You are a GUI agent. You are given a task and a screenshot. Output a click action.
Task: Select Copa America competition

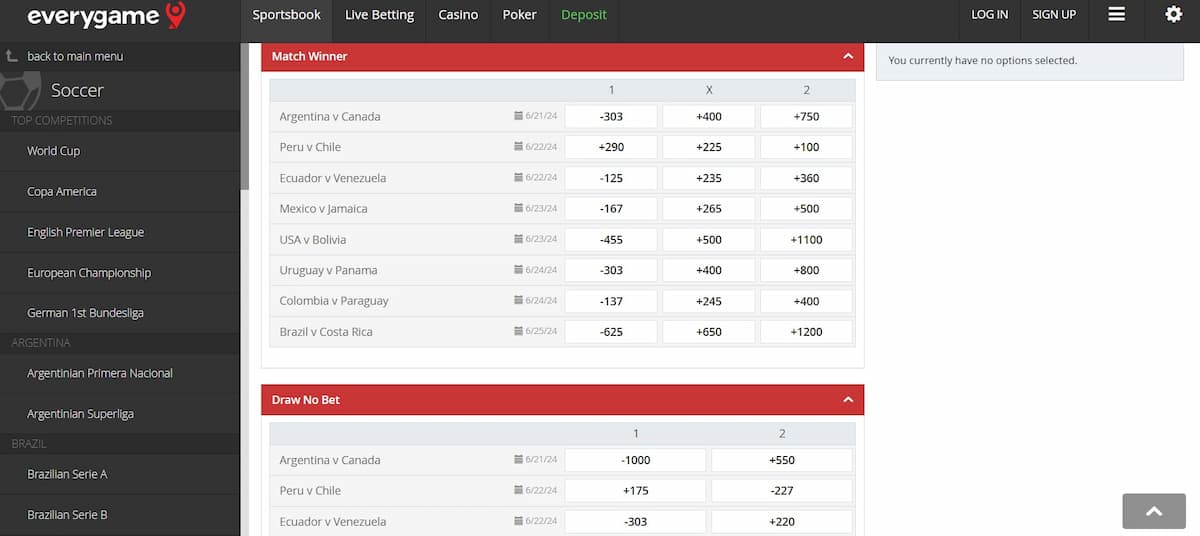click(120, 191)
